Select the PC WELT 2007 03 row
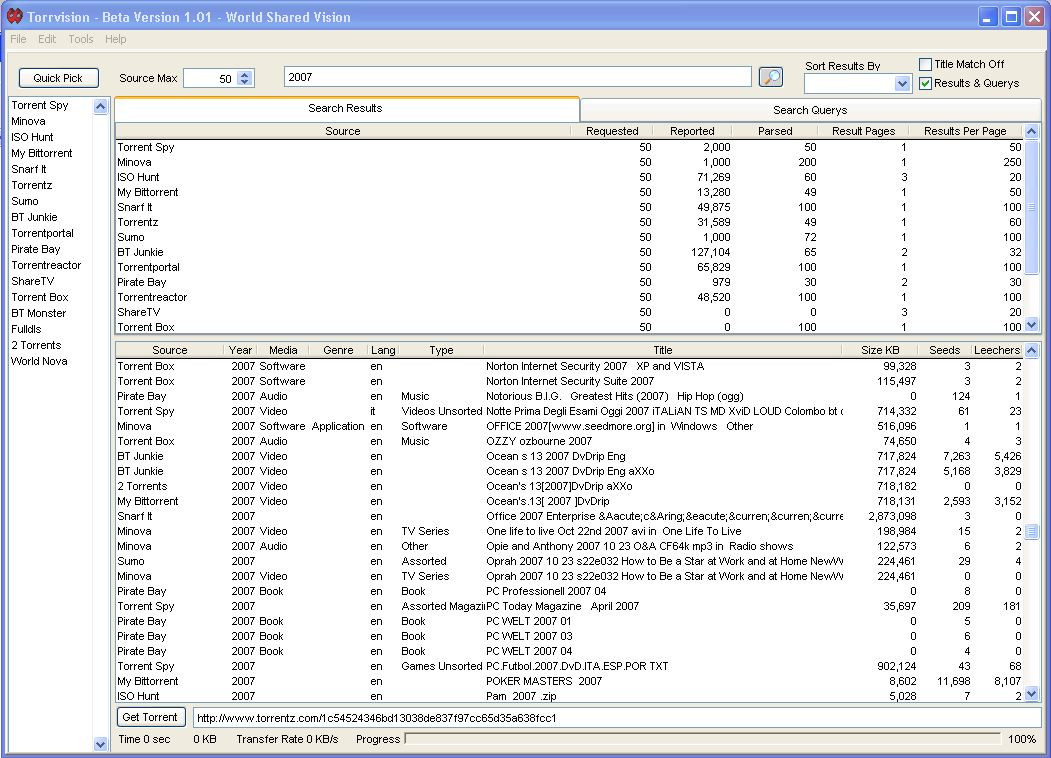The image size is (1051, 758). (570, 636)
